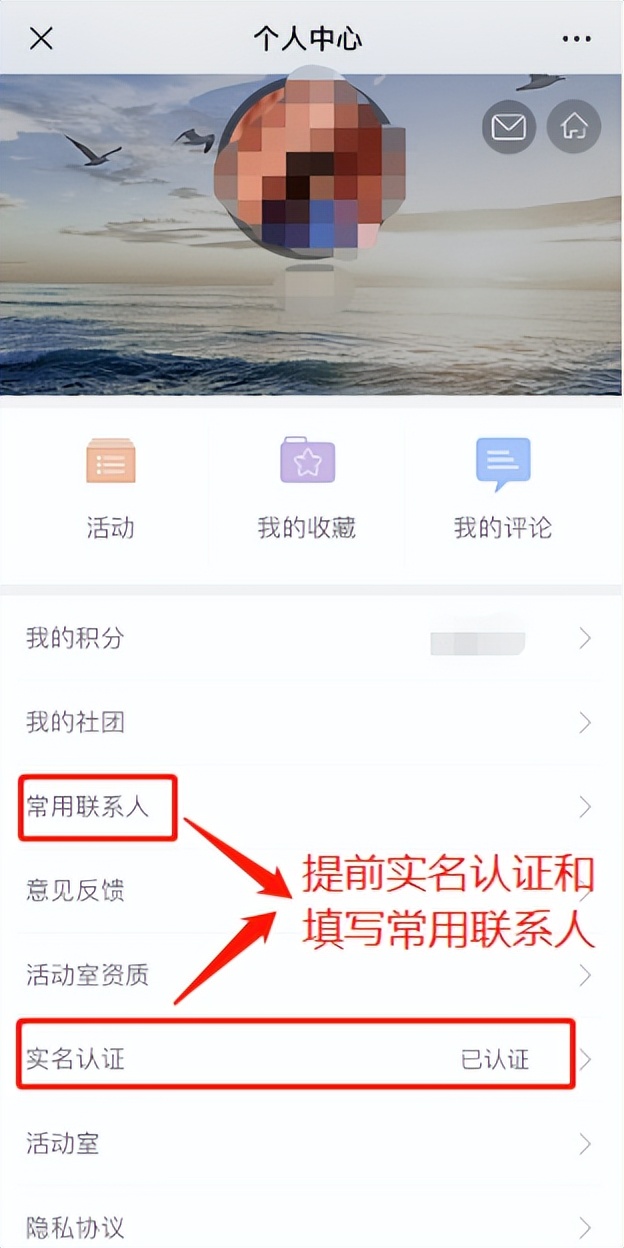Expand 隐私协议 chevron arrow
The image size is (624, 1248).
[x=586, y=1227]
